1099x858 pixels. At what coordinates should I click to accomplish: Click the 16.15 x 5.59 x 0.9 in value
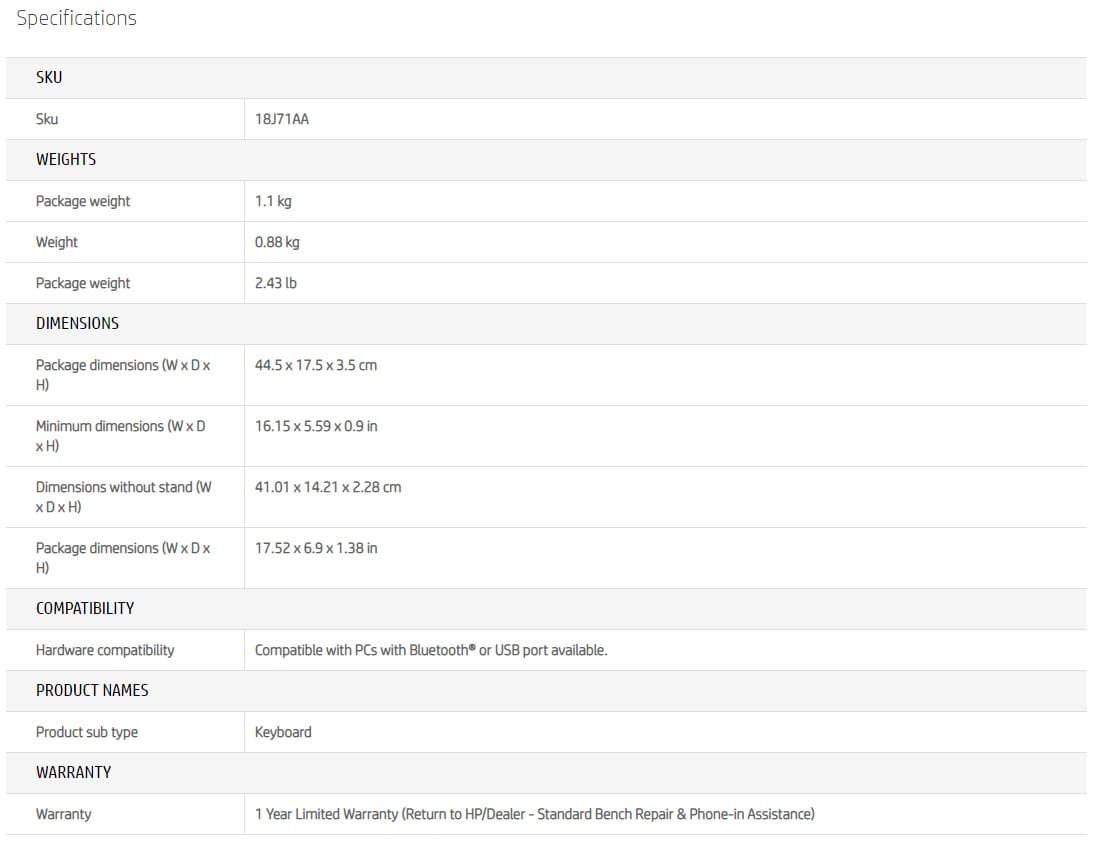coord(316,426)
